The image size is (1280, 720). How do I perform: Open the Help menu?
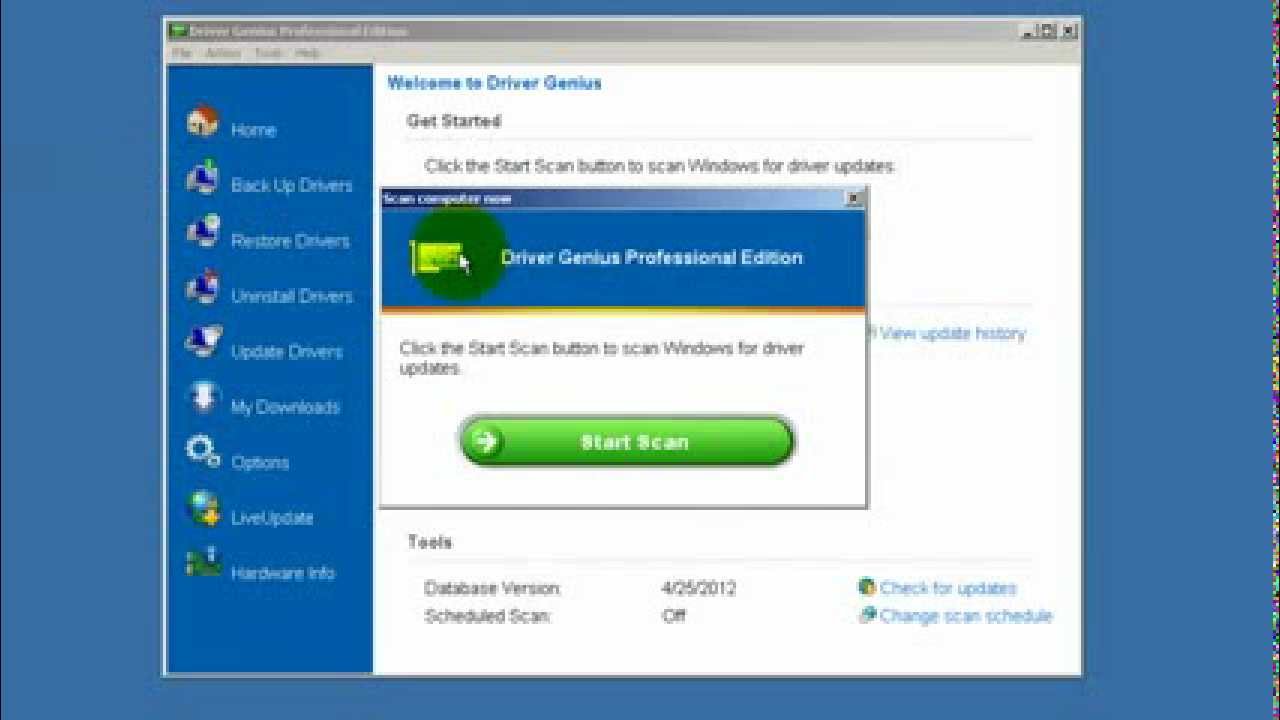307,53
